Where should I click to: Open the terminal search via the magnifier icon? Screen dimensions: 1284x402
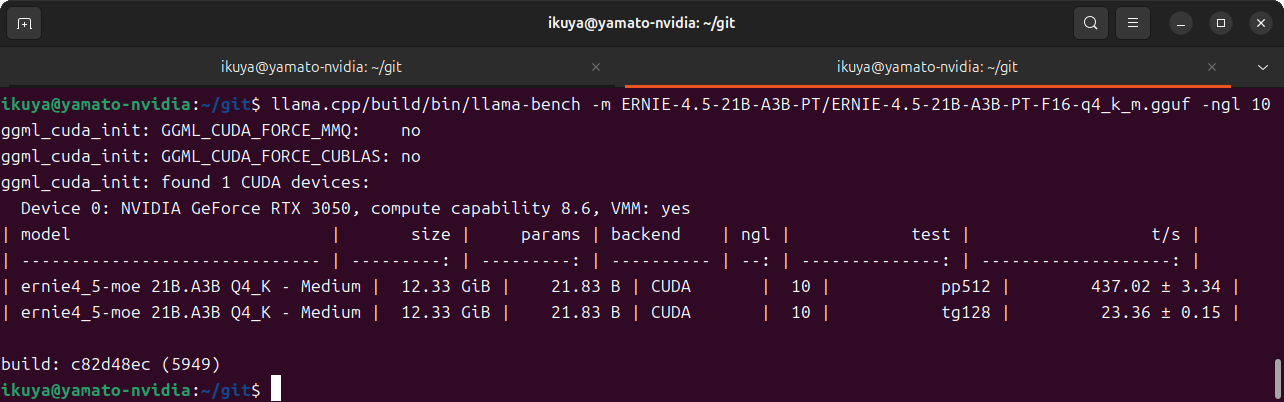click(1091, 22)
